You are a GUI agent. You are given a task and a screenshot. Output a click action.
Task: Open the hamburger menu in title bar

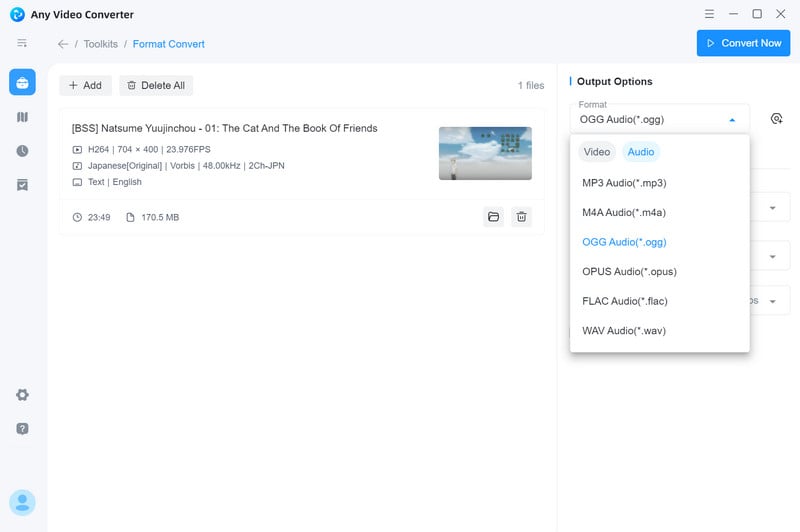pyautogui.click(x=709, y=14)
